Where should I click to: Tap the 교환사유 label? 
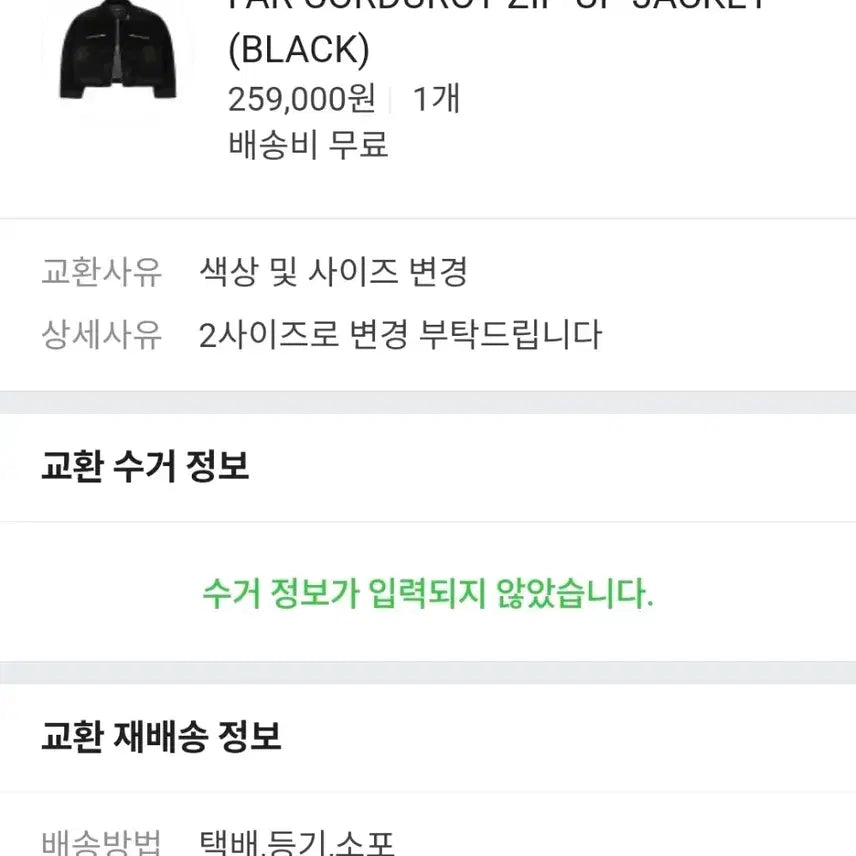101,272
